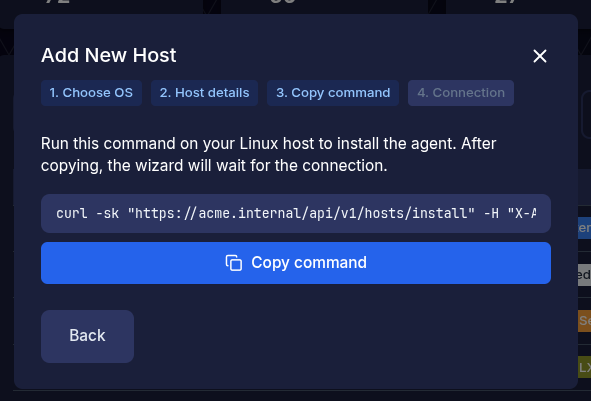Screen dimensions: 591x401
Task: Select the orange Se badge at the edge
Action: point(585,321)
